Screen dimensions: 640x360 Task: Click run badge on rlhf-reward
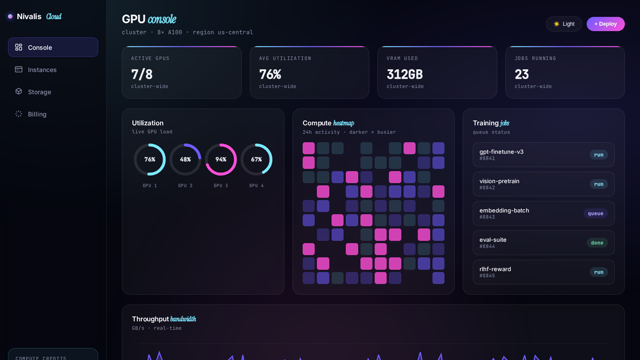coord(598,272)
